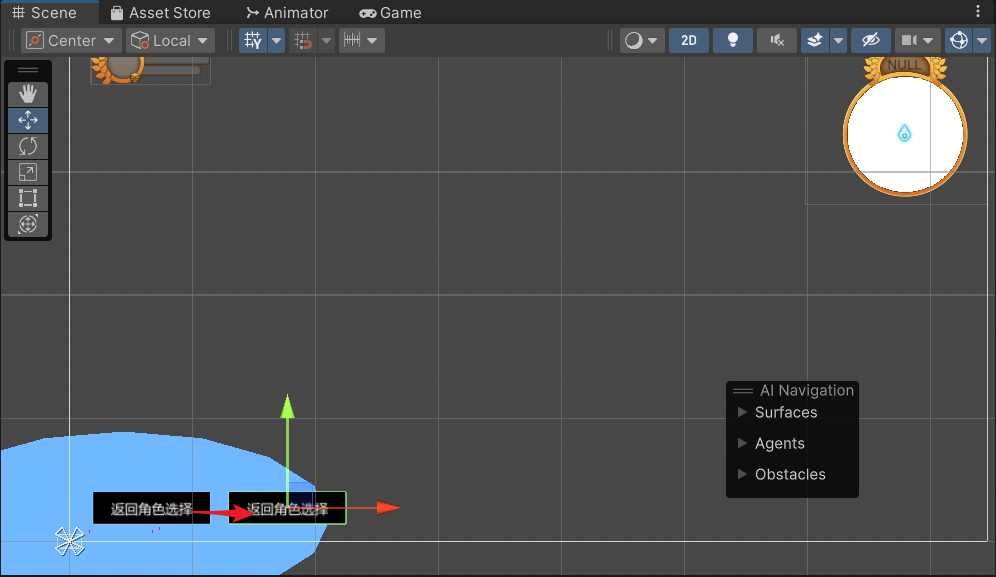Select the Rect tool
This screenshot has height=577, width=996.
(x=28, y=198)
